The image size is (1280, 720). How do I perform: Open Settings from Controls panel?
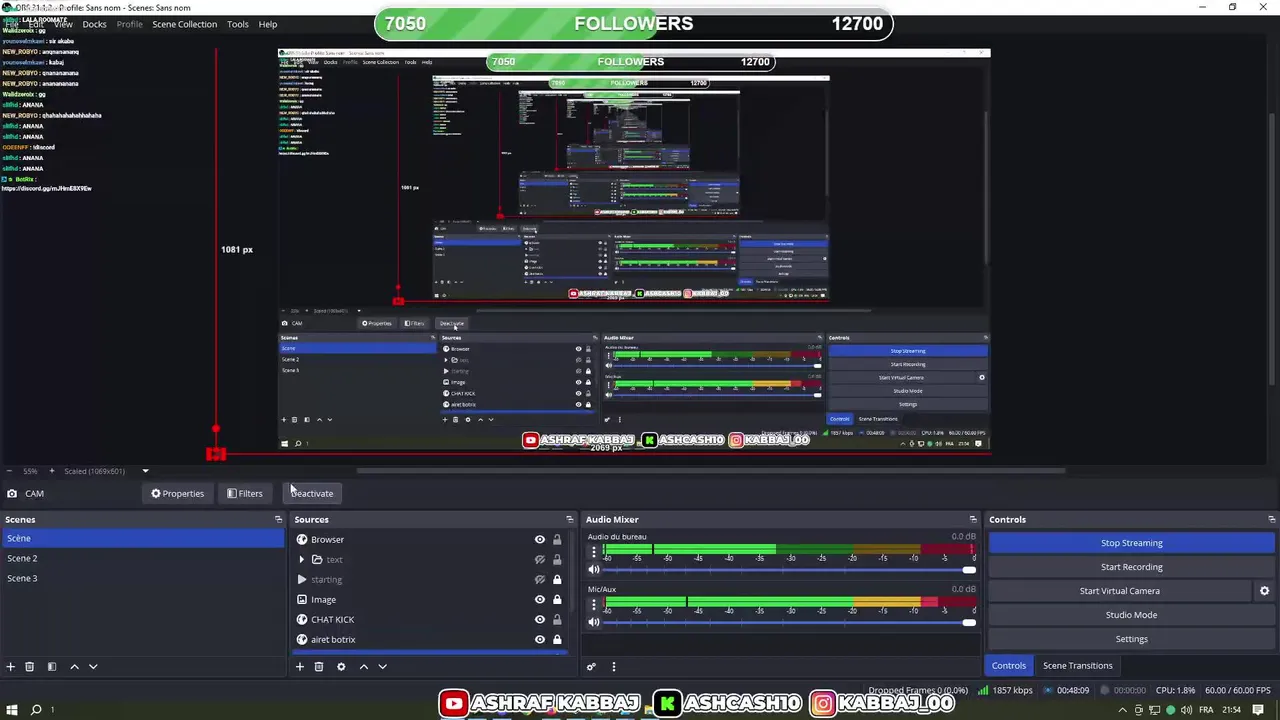pyautogui.click(x=1131, y=639)
